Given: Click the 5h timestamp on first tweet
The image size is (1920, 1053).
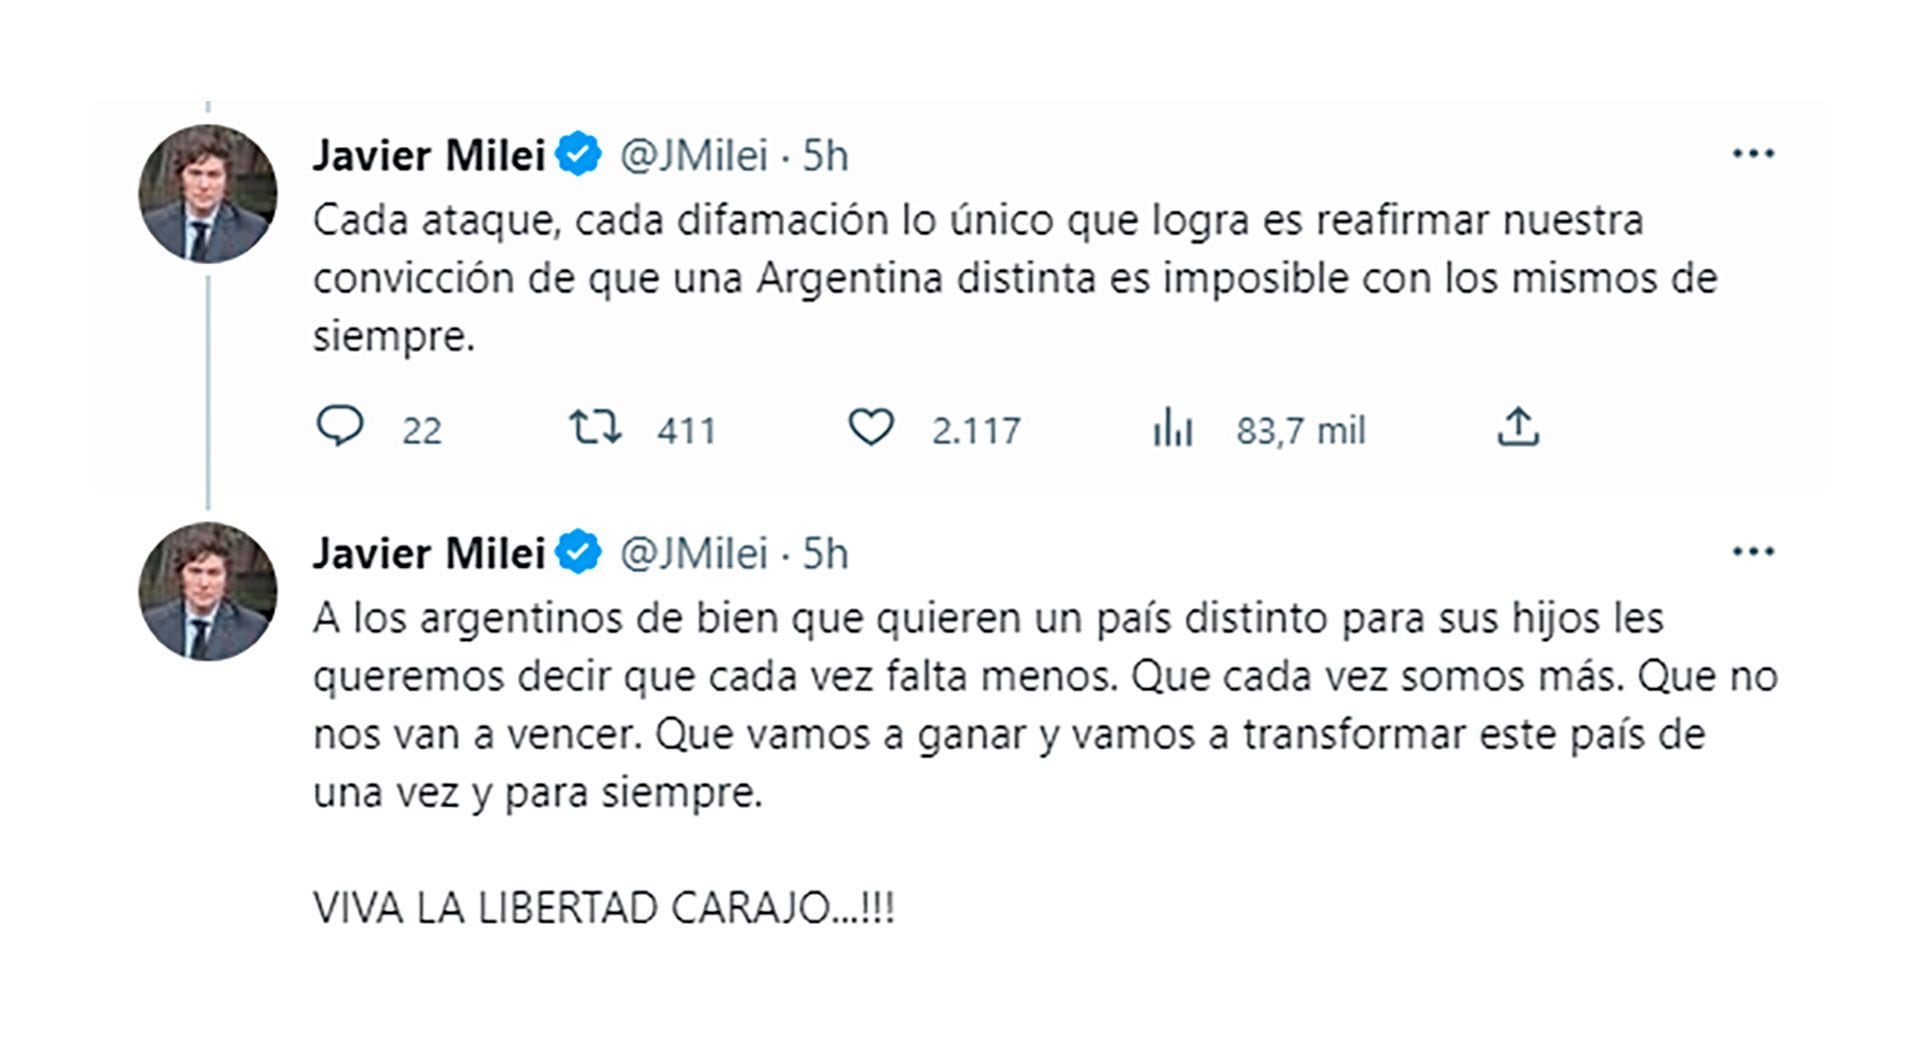Looking at the screenshot, I should coord(826,156).
